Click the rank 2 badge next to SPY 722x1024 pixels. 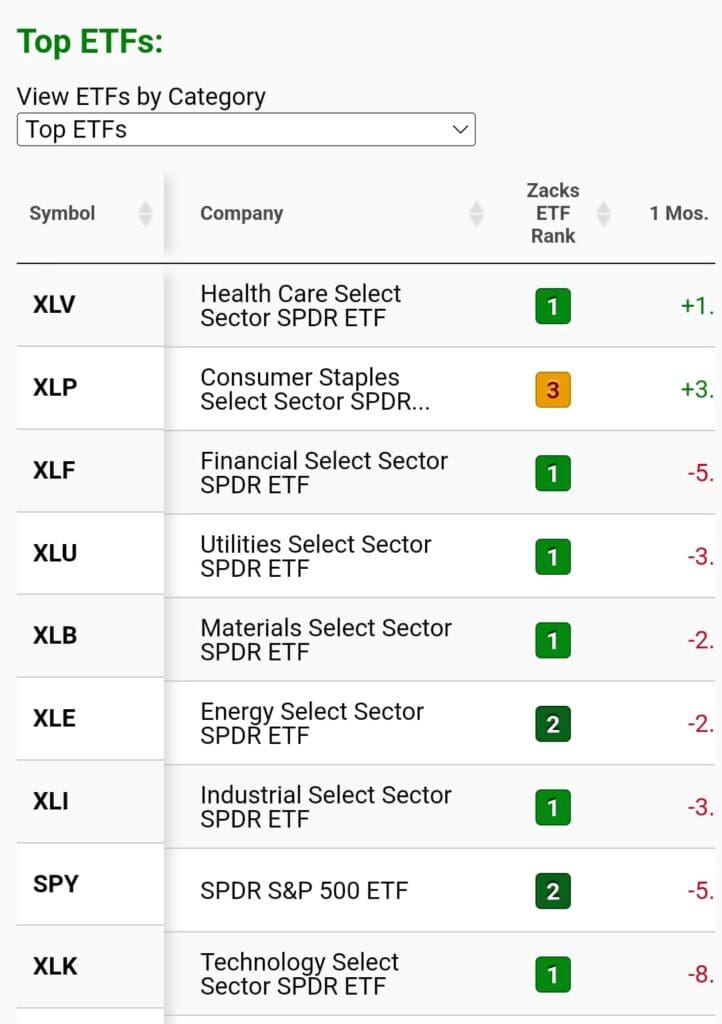click(x=552, y=889)
